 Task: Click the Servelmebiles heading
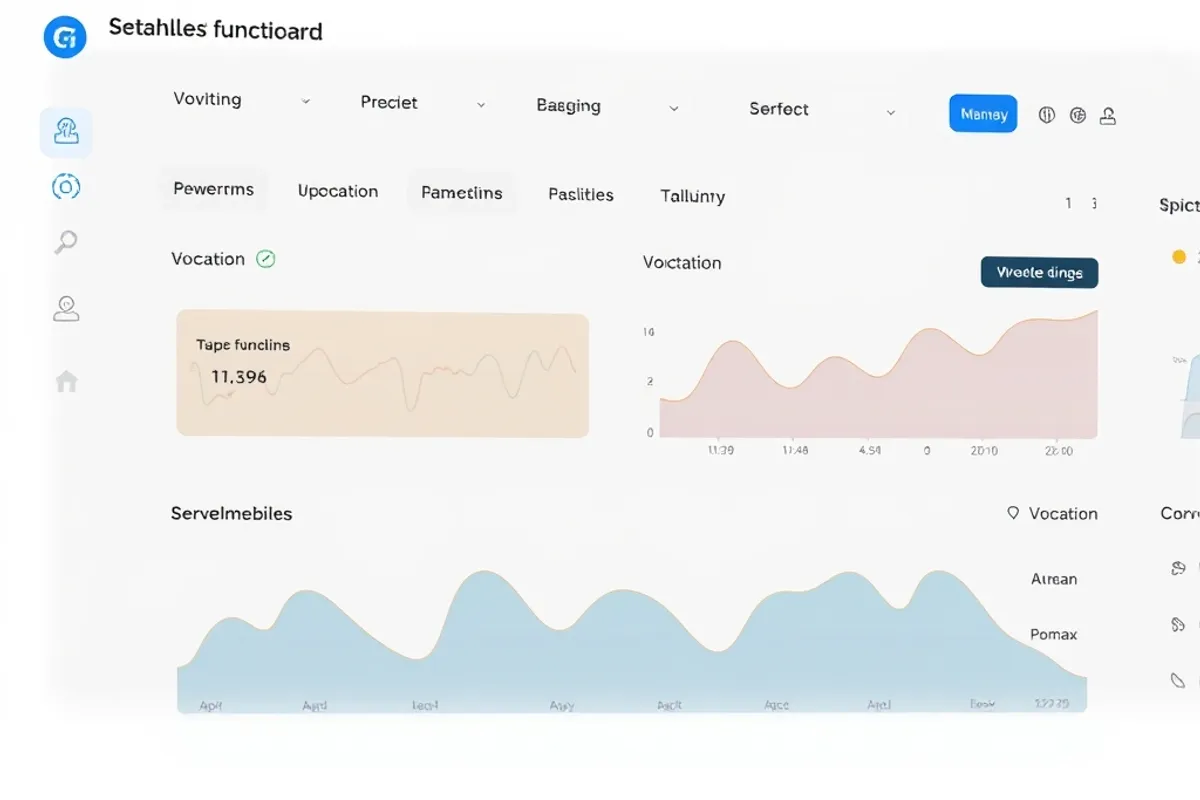click(232, 514)
